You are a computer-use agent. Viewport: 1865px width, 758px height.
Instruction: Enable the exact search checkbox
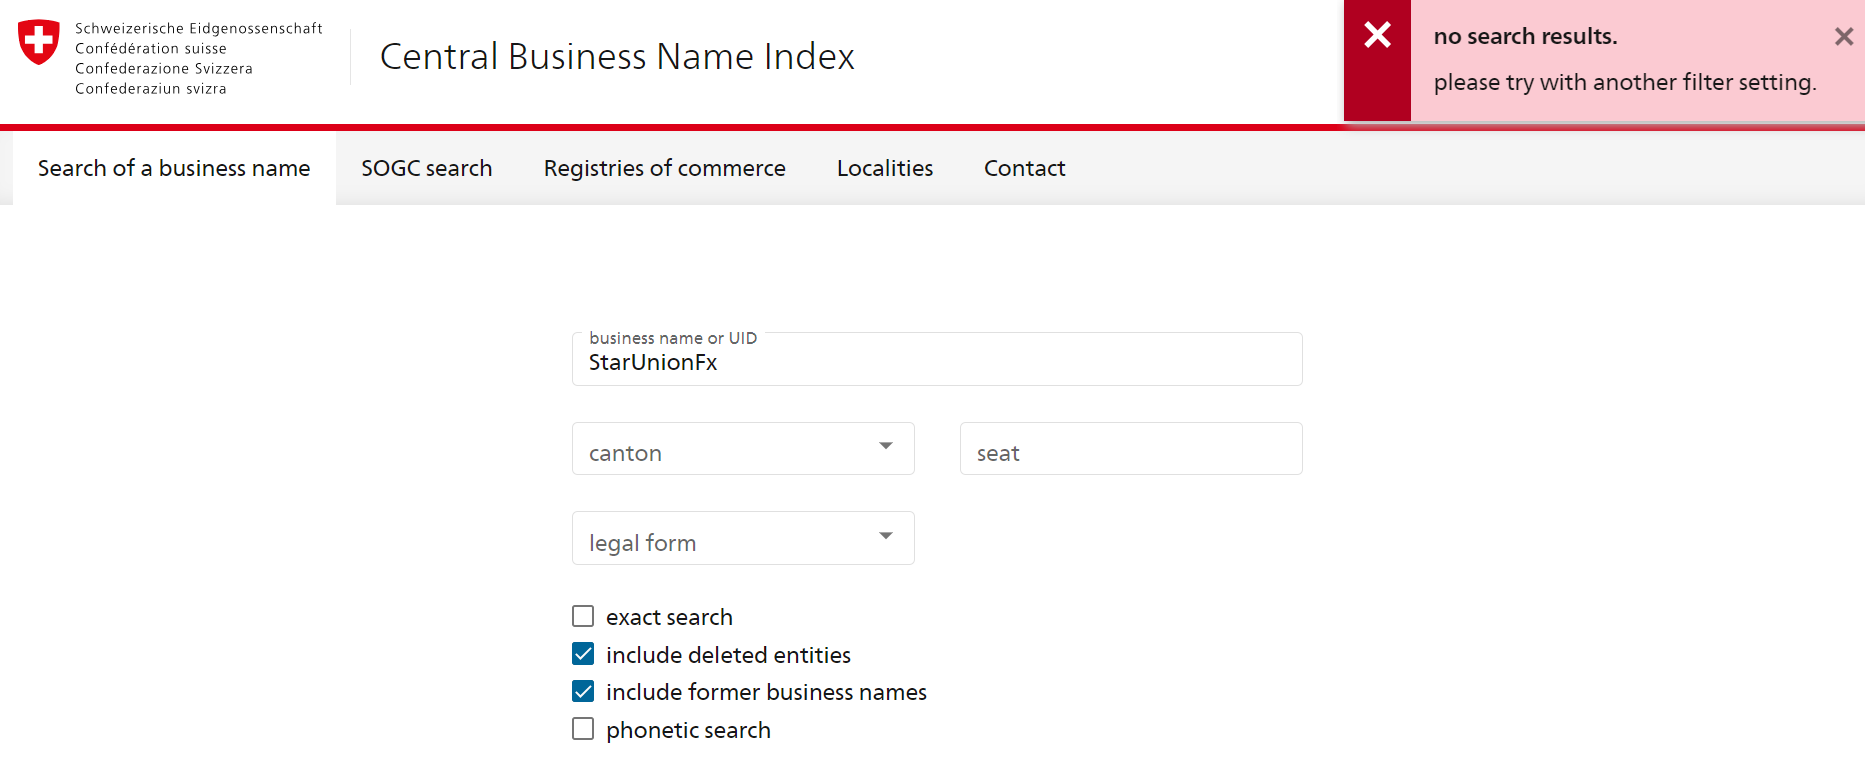pos(583,616)
